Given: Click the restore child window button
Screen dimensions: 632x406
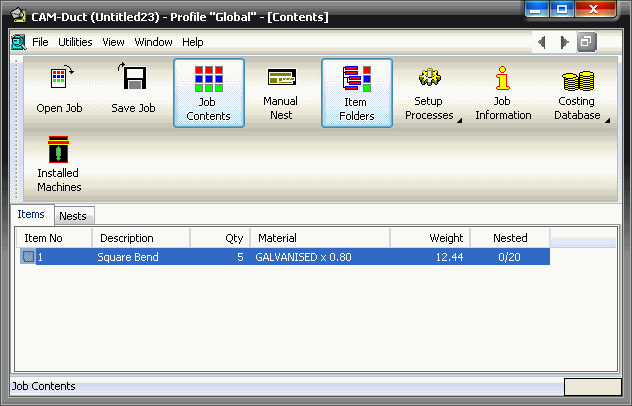Looking at the screenshot, I should 586,42.
